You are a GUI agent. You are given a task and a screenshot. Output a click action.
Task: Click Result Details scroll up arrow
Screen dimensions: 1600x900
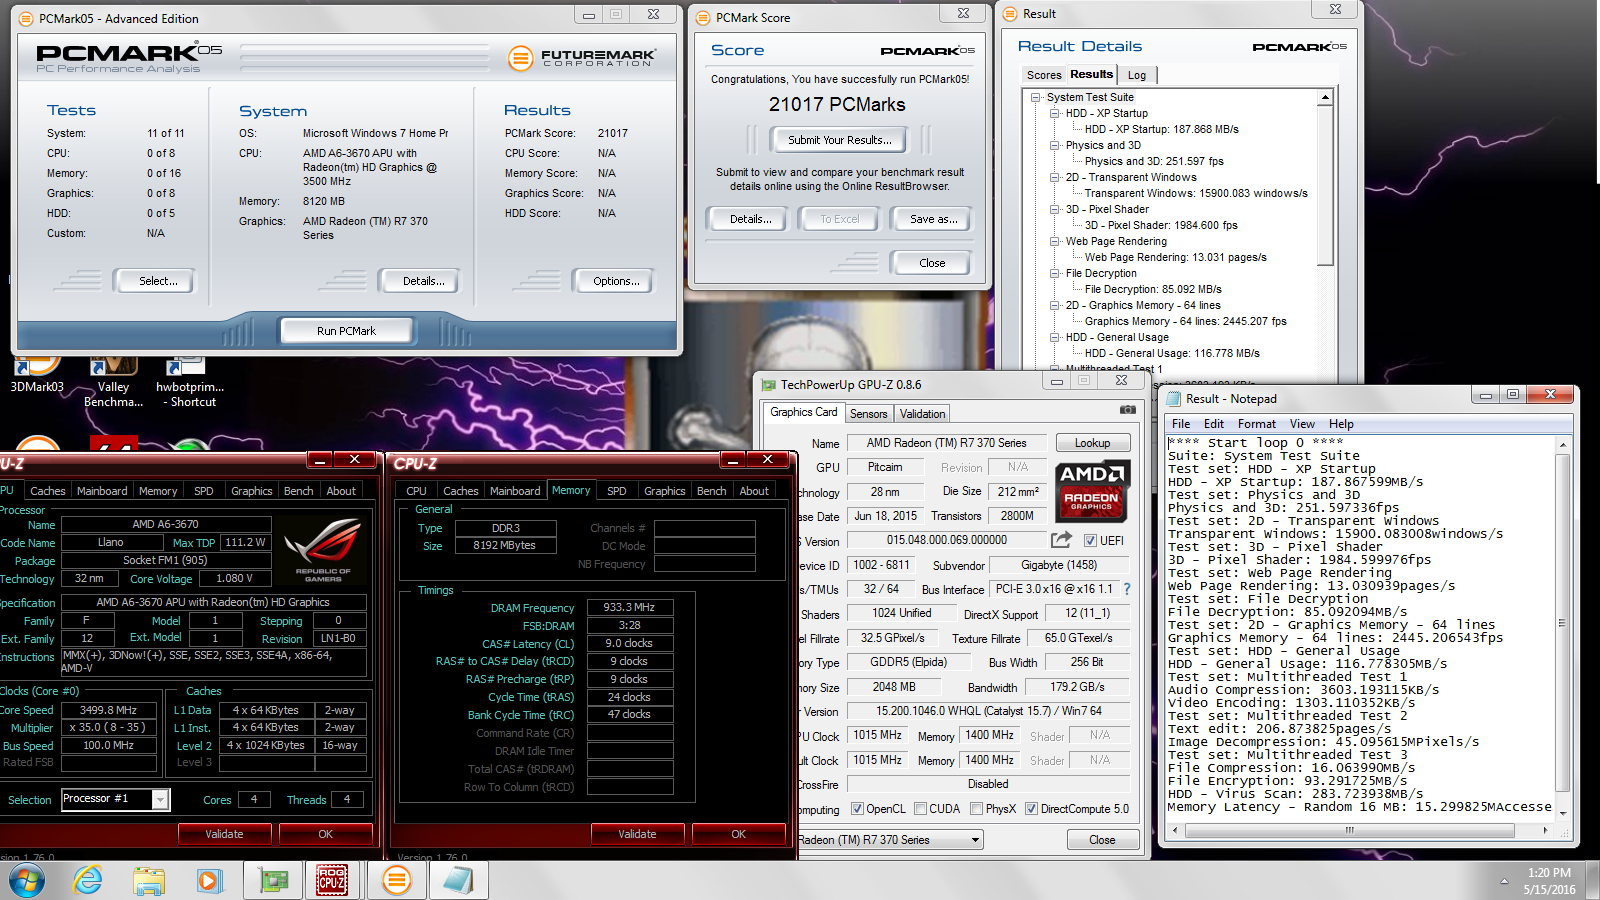click(1325, 97)
